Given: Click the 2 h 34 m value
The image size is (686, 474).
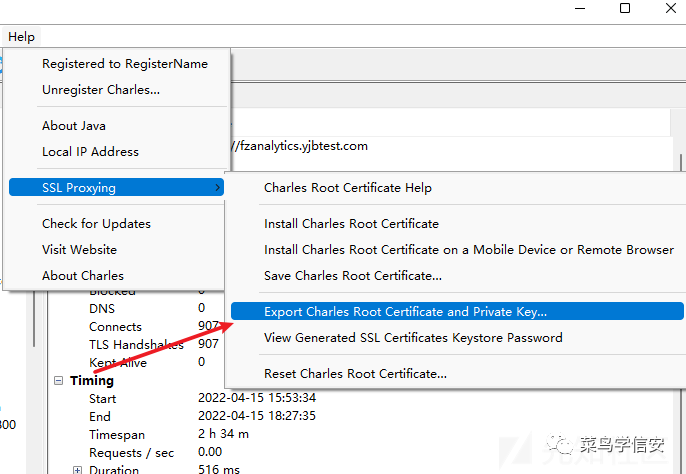Looking at the screenshot, I should point(223,434).
